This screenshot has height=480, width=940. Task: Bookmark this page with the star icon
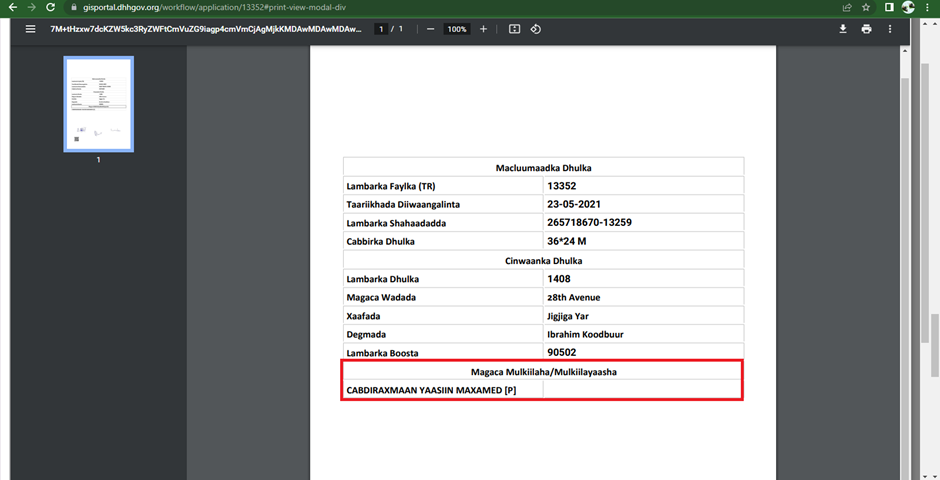[x=866, y=8]
